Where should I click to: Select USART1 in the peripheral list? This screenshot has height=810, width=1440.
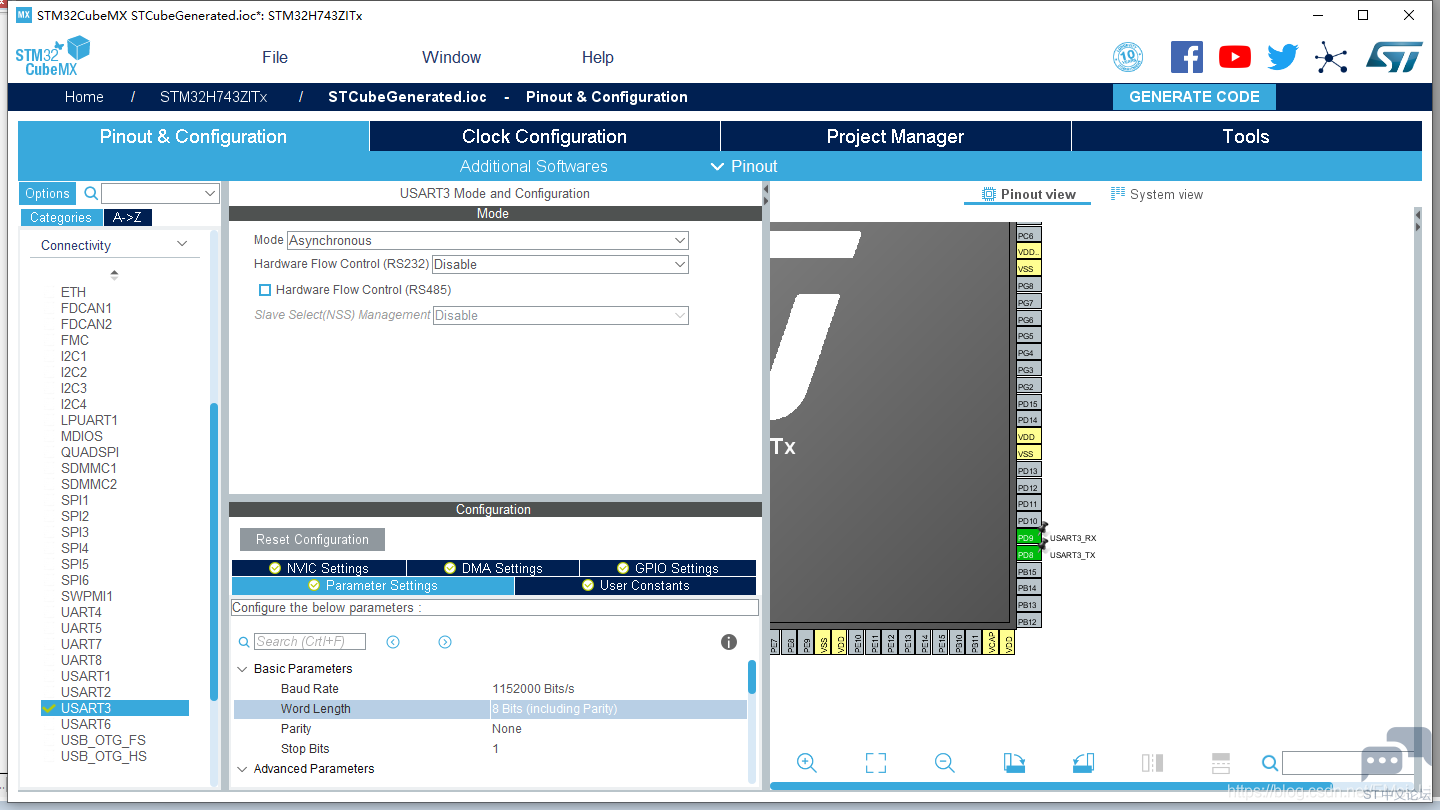[x=86, y=676]
